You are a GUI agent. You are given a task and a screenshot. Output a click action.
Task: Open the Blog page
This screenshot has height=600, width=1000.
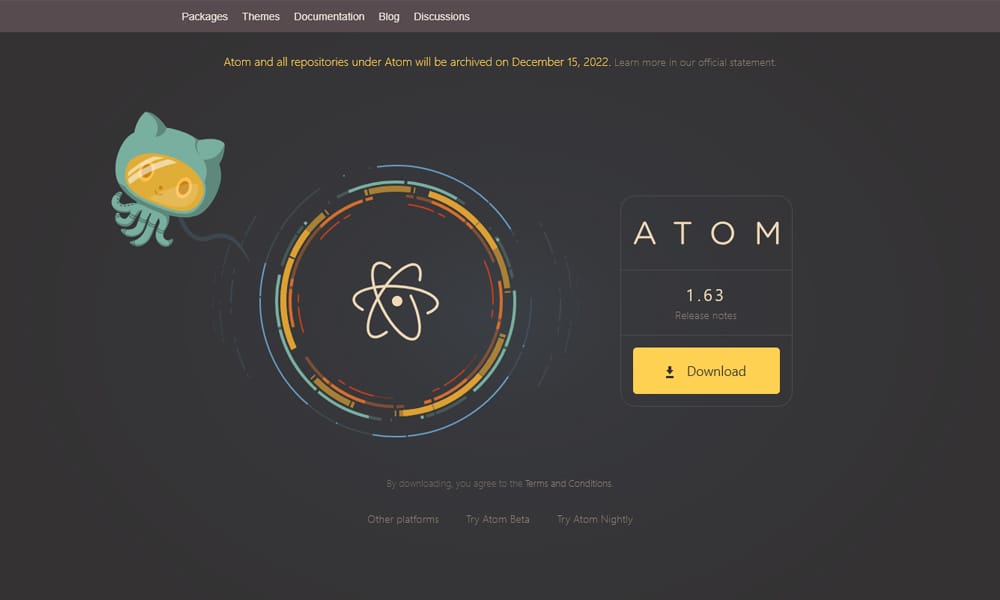(388, 16)
